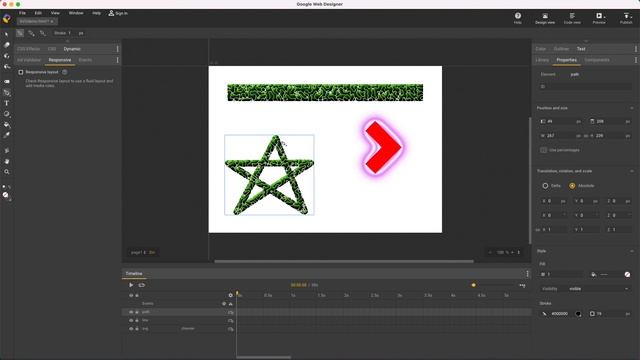Select the Zoom magnifier tool
The height and width of the screenshot is (360, 640).
pyautogui.click(x=7, y=172)
